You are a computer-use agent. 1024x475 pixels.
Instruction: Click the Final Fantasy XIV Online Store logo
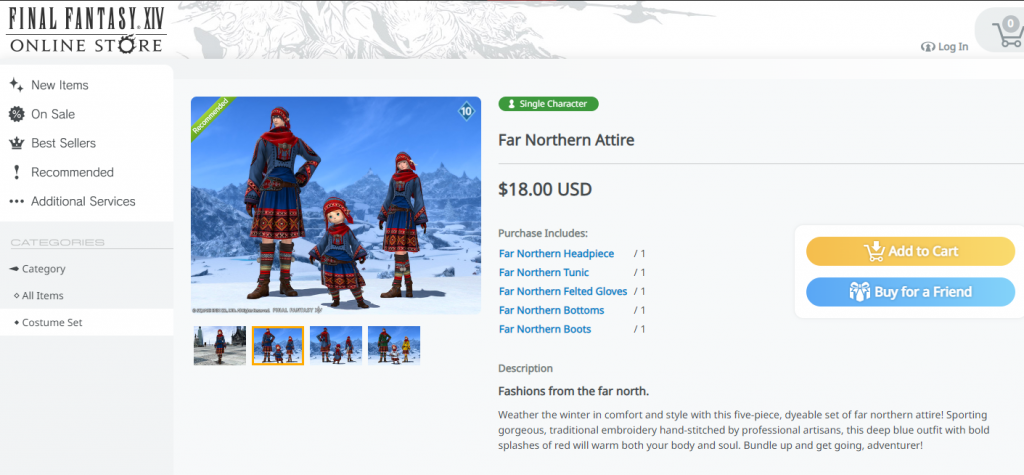pyautogui.click(x=86, y=30)
